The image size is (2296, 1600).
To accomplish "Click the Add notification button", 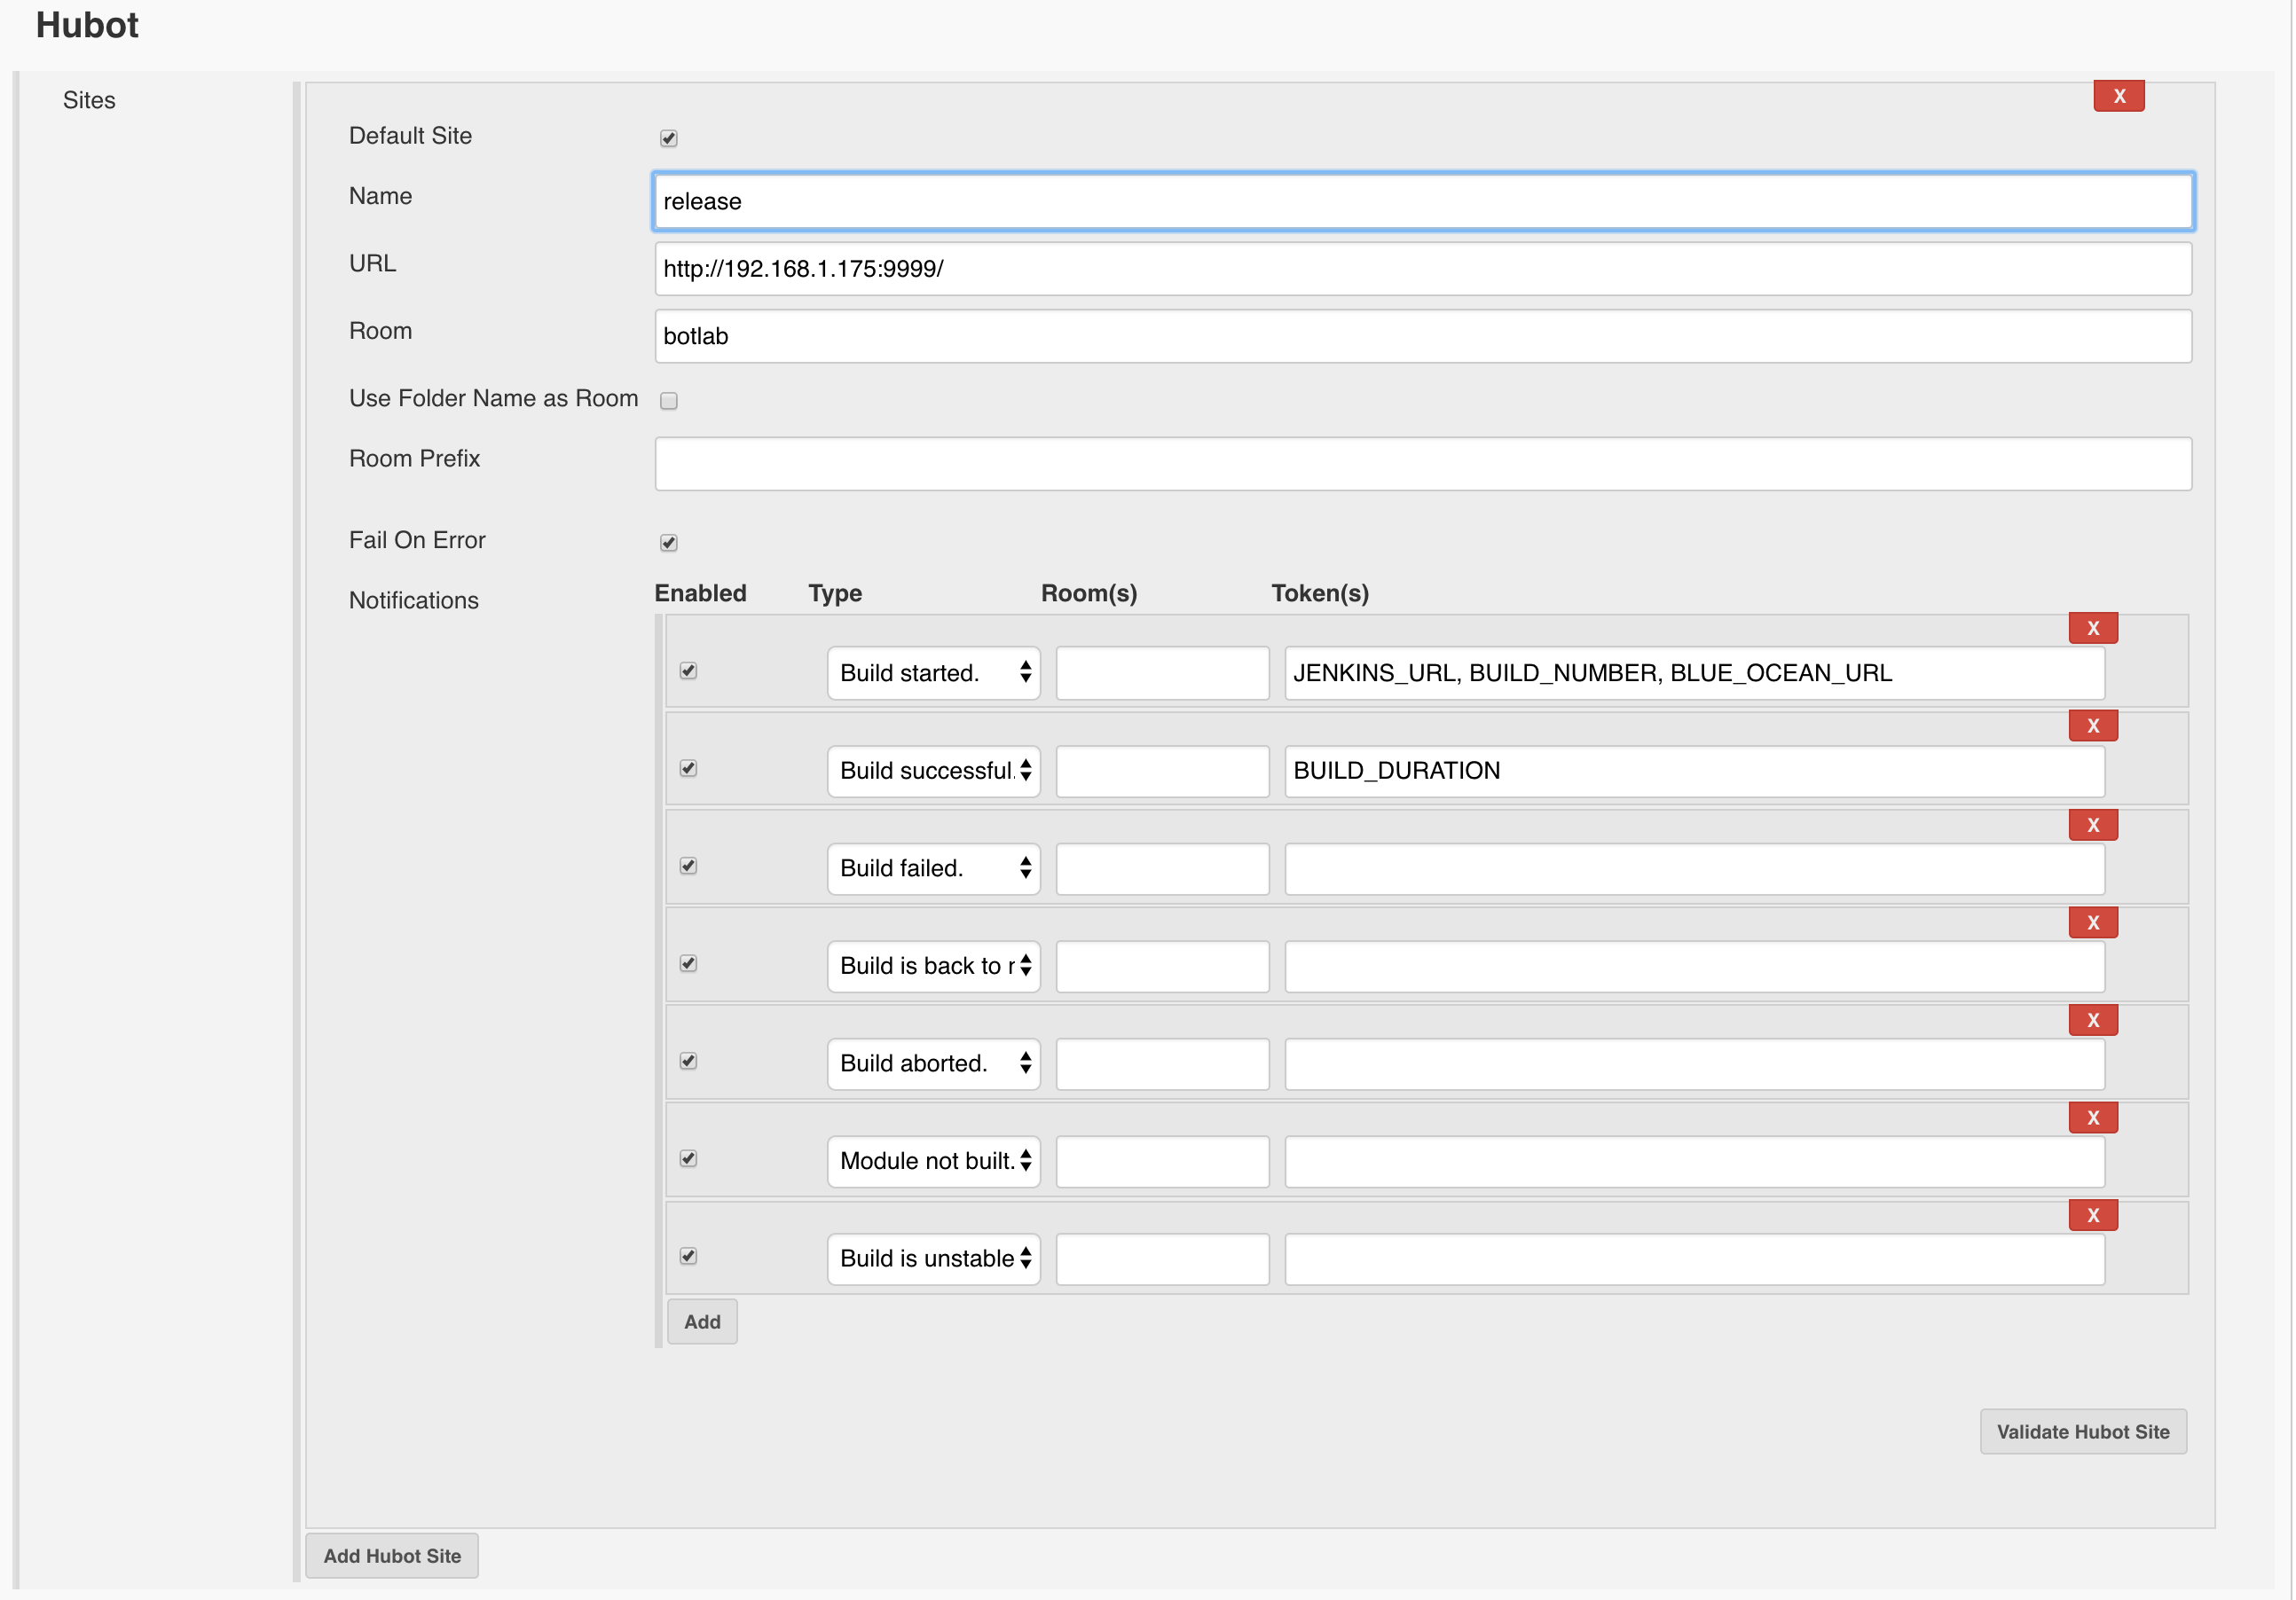I will [702, 1319].
